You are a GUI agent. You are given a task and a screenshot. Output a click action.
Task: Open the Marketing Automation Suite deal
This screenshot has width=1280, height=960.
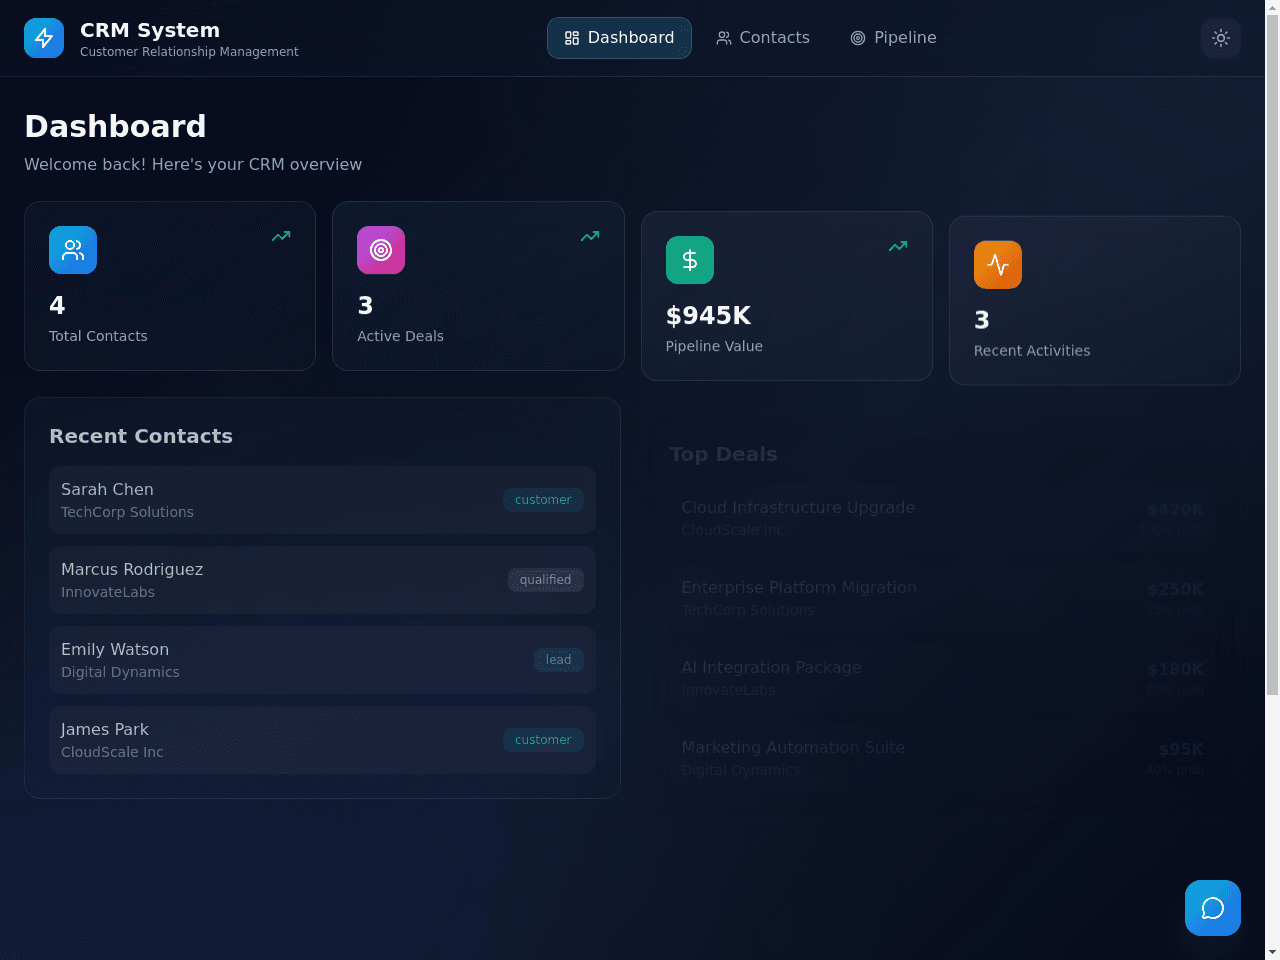[943, 758]
